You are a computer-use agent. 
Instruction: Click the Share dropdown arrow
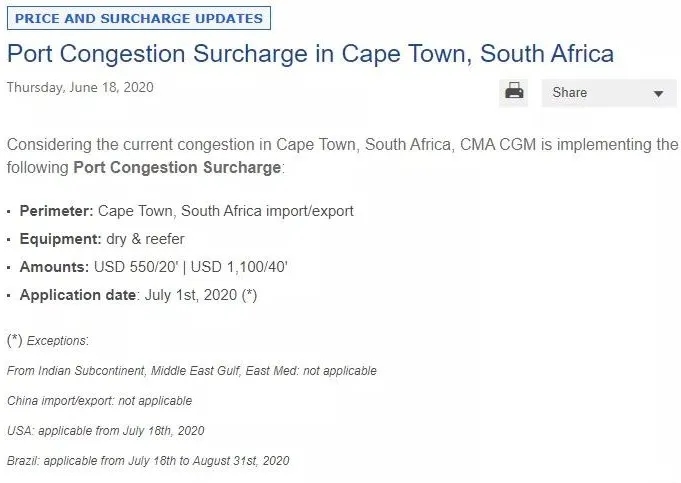(658, 94)
